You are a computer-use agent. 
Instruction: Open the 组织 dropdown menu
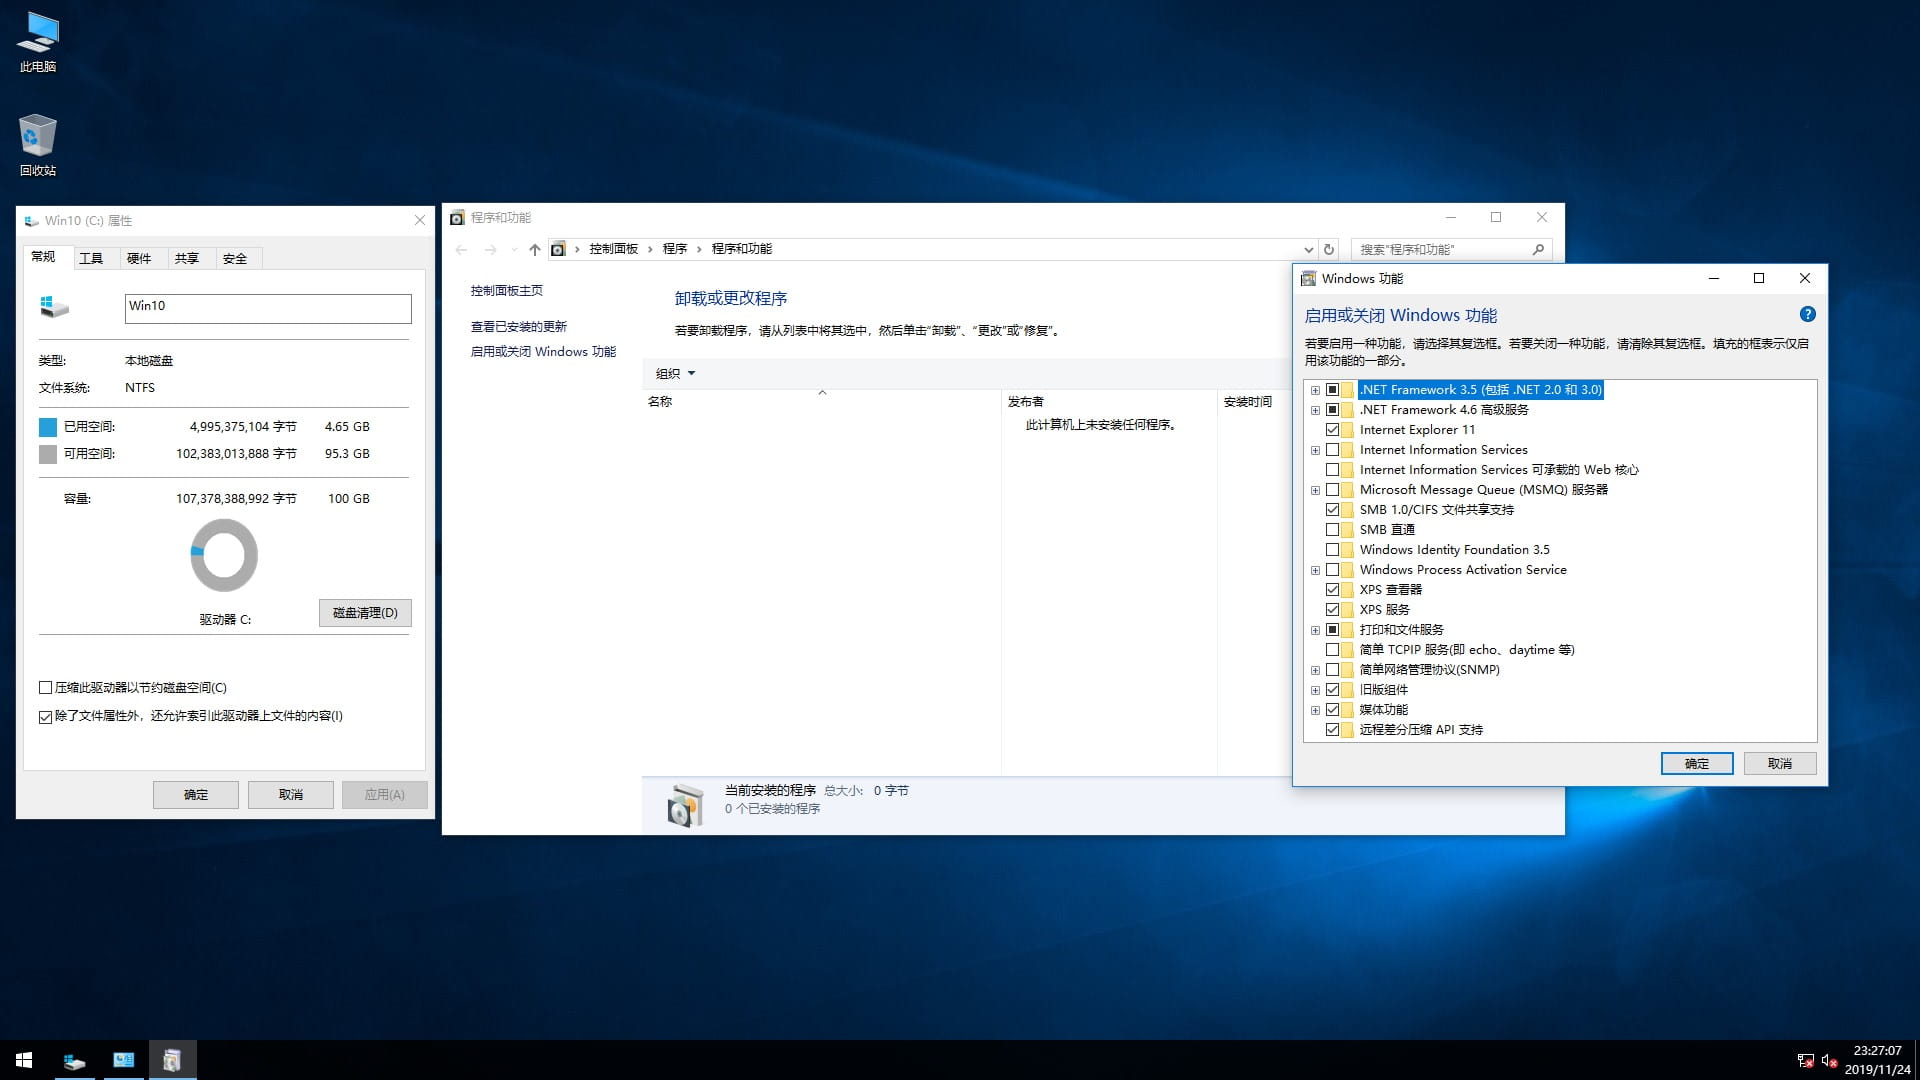(675, 373)
